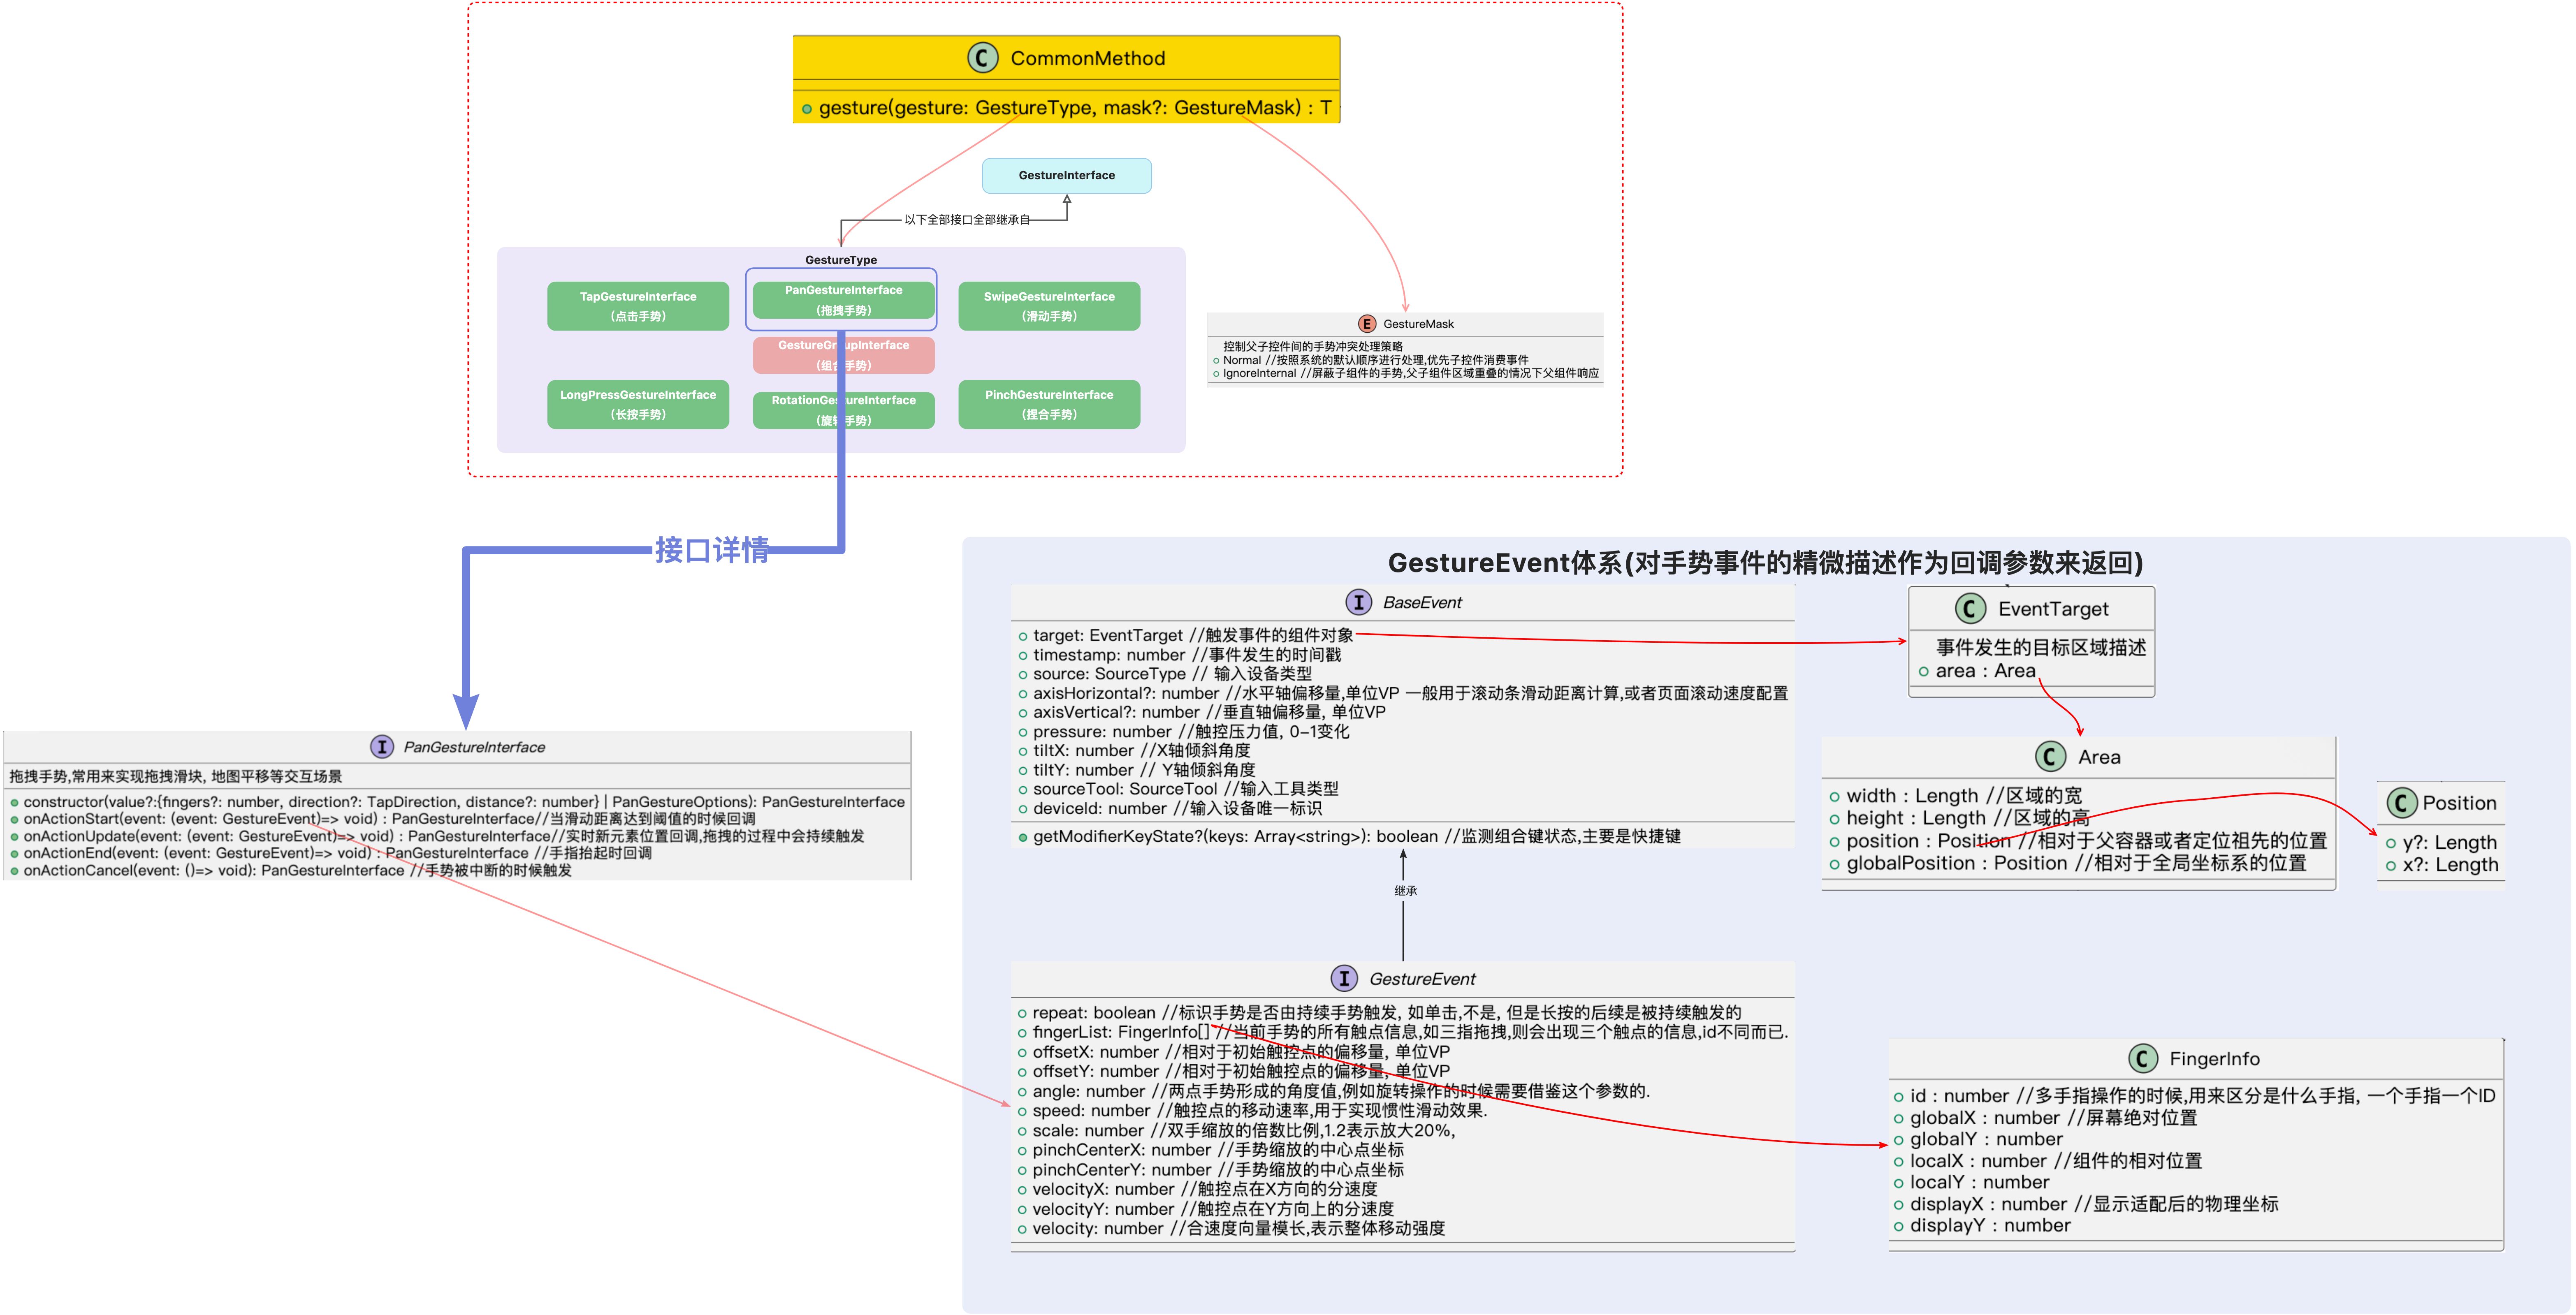2576x1315 pixels.
Task: Click the velocityY: number field row
Action: (1206, 1208)
